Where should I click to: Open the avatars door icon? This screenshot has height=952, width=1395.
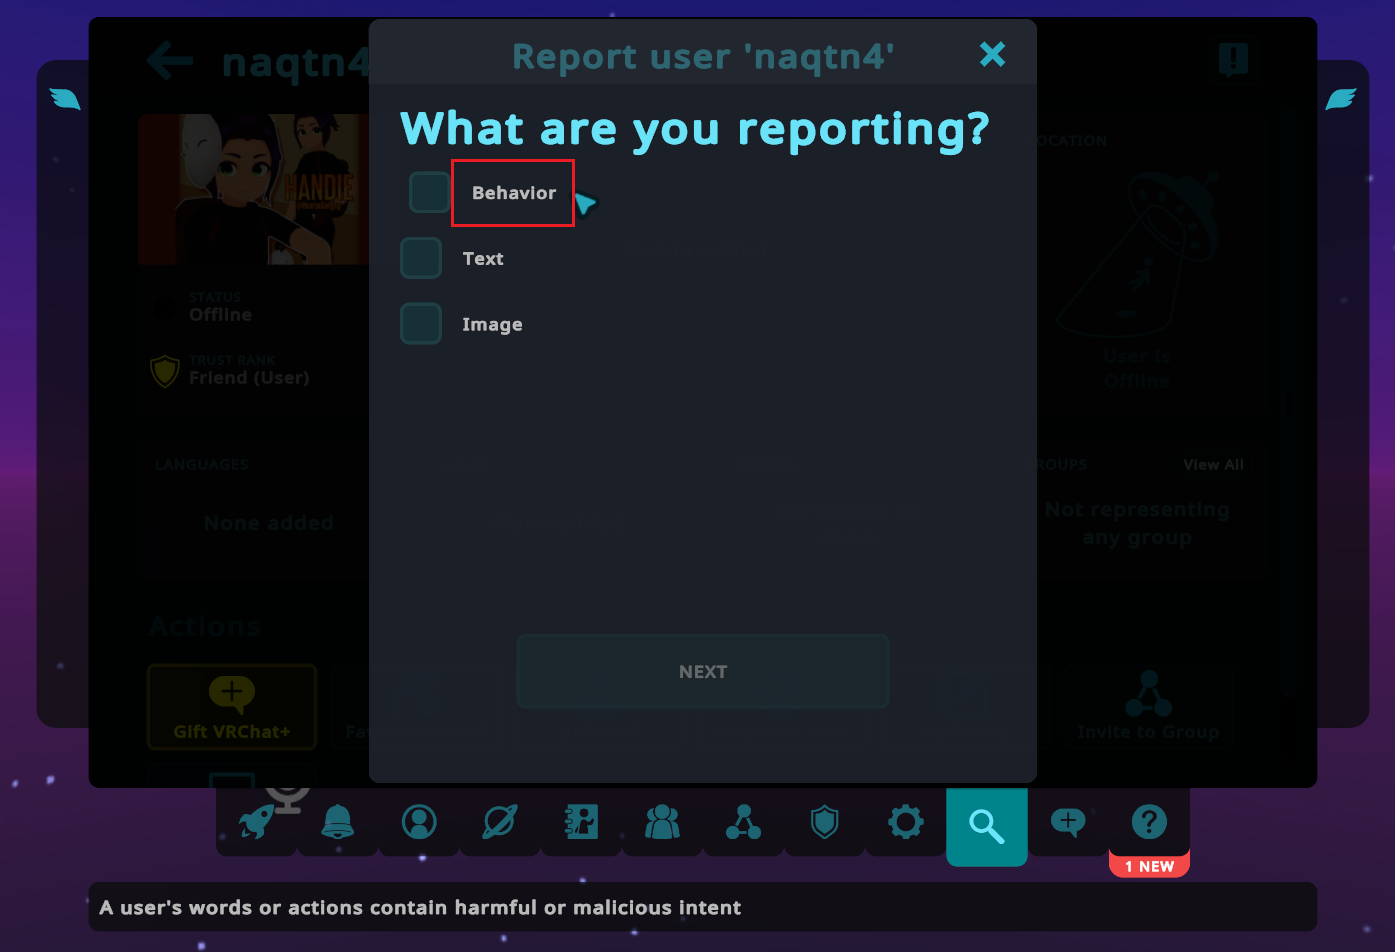(x=580, y=822)
